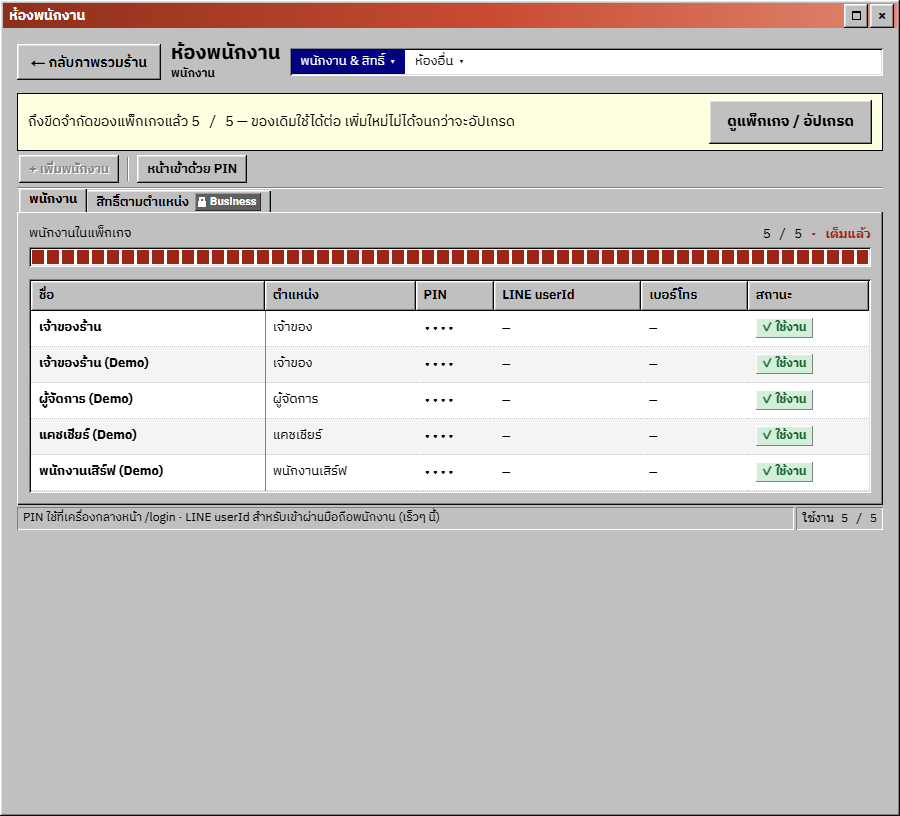Click the package limit warning message
The height and width of the screenshot is (816, 900).
(x=271, y=122)
